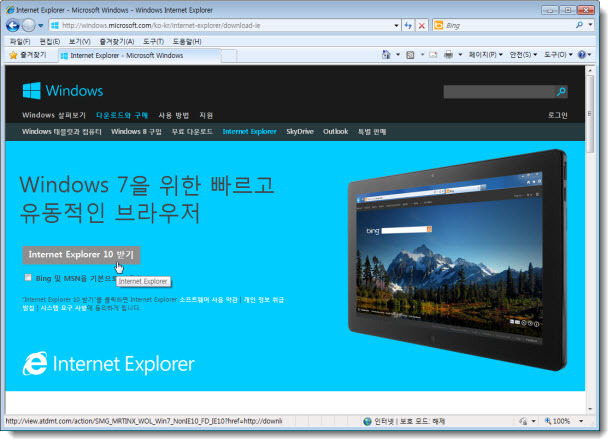Click the 즐겨찾기 favorites star button
The height and width of the screenshot is (446, 615).
pyautogui.click(x=27, y=55)
